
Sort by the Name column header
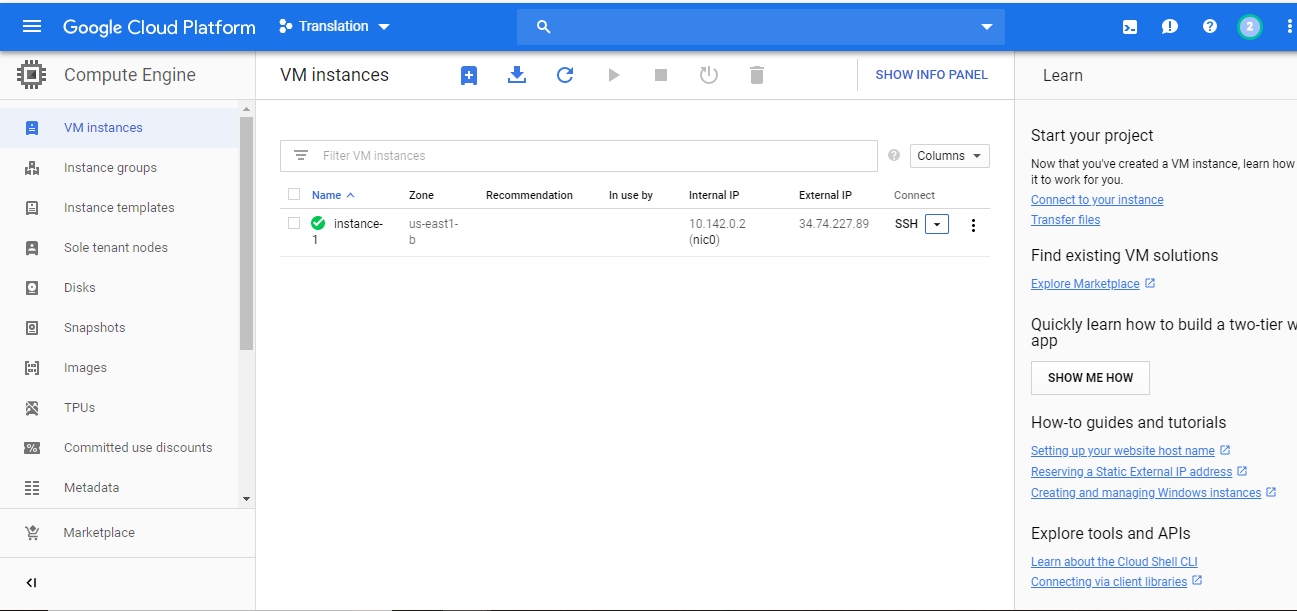[x=333, y=195]
